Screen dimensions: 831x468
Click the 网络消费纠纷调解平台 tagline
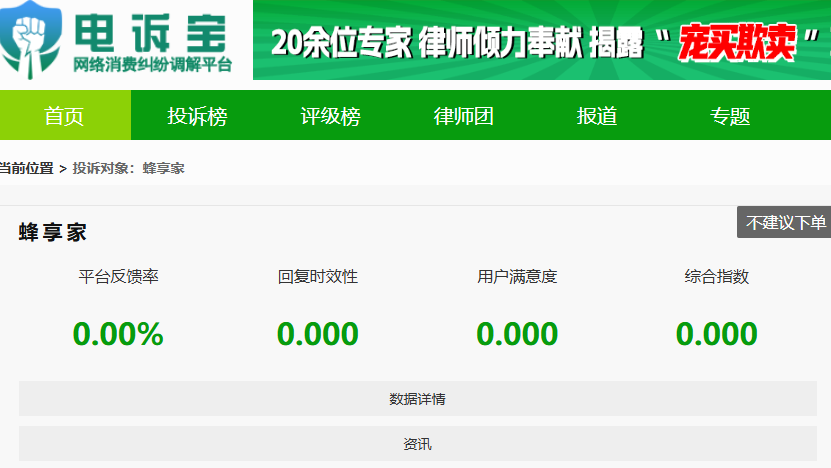[x=153, y=65]
